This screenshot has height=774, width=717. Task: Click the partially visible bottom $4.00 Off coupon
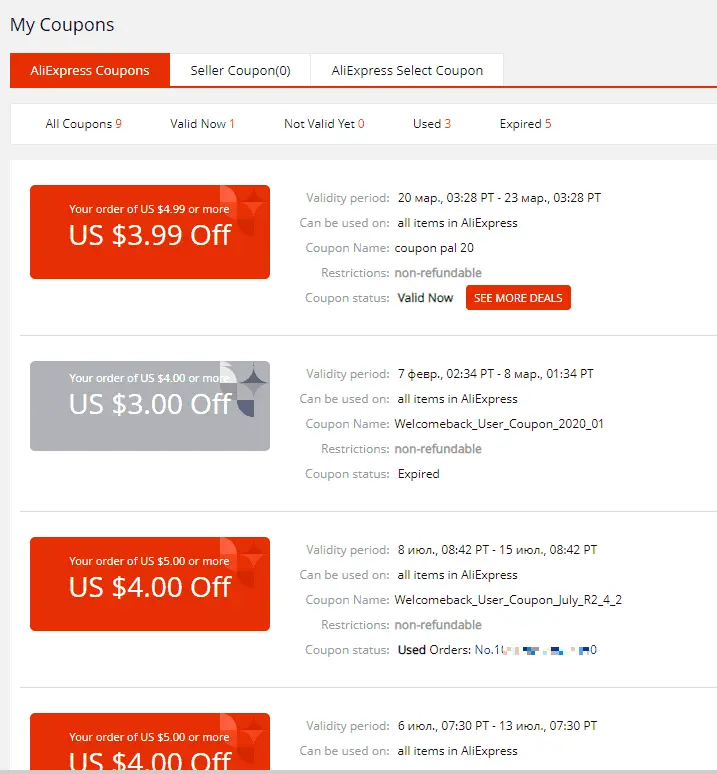pos(150,741)
